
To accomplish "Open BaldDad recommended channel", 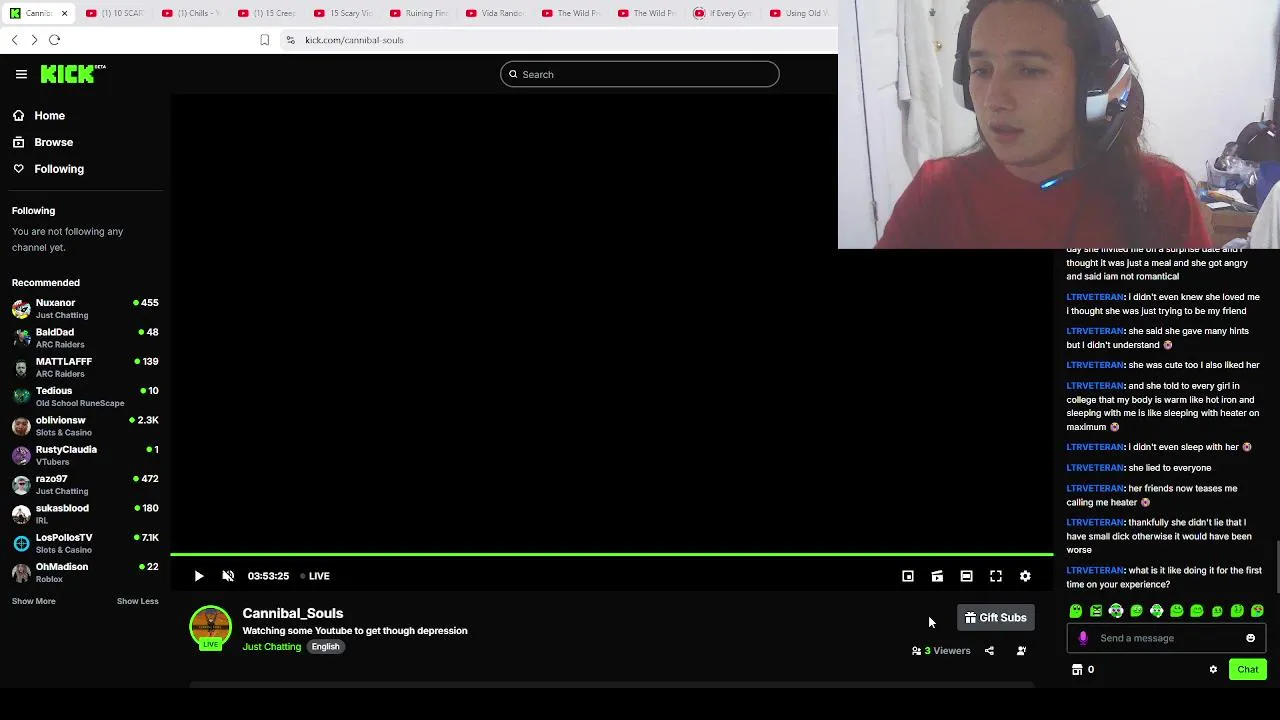I will (x=85, y=338).
